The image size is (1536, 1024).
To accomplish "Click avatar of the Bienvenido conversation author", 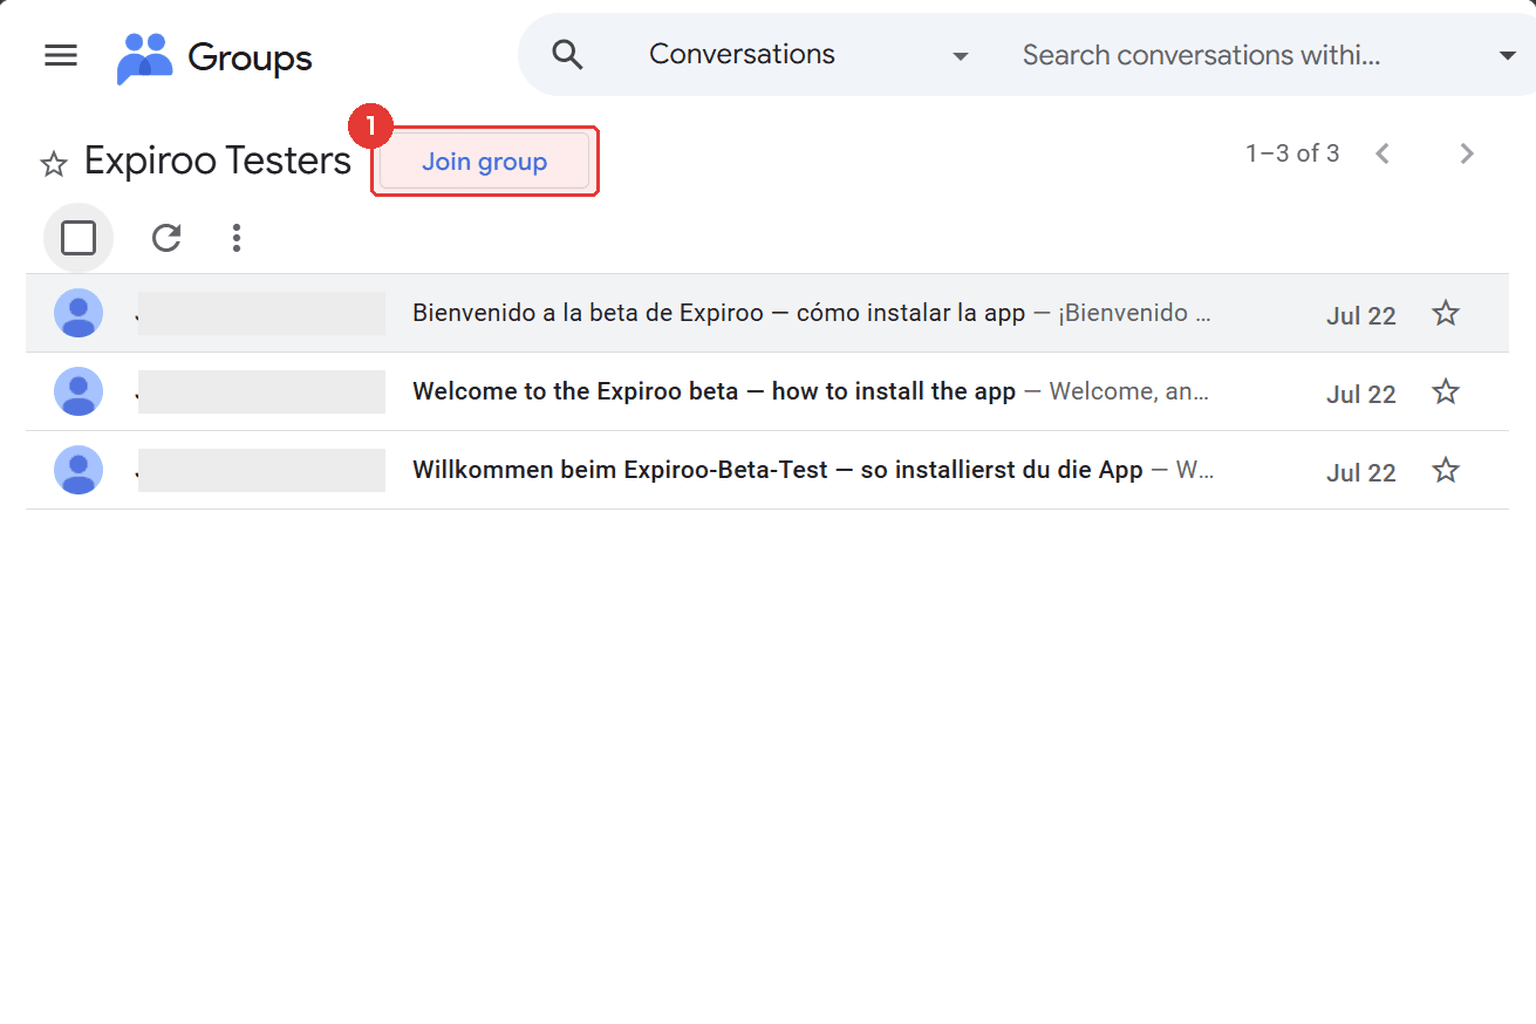I will pos(78,313).
